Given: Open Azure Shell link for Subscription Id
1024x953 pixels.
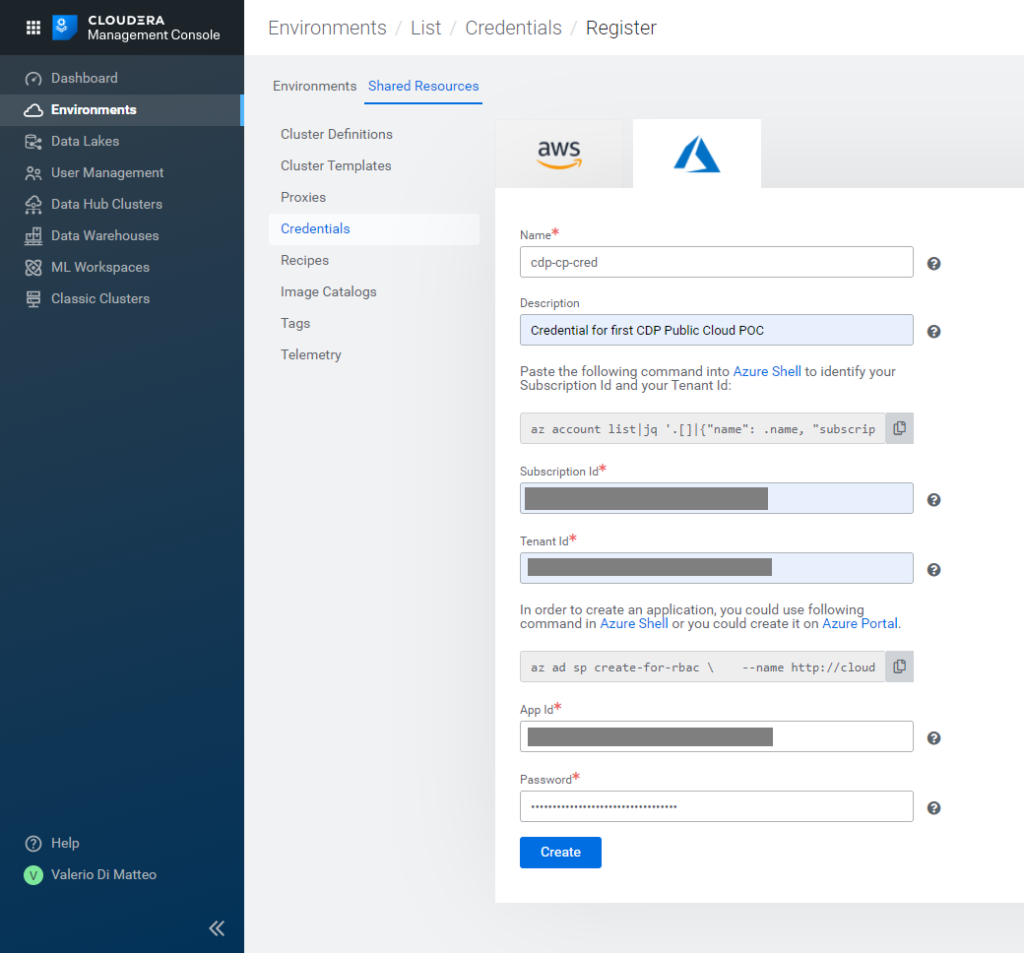Looking at the screenshot, I should (x=767, y=371).
